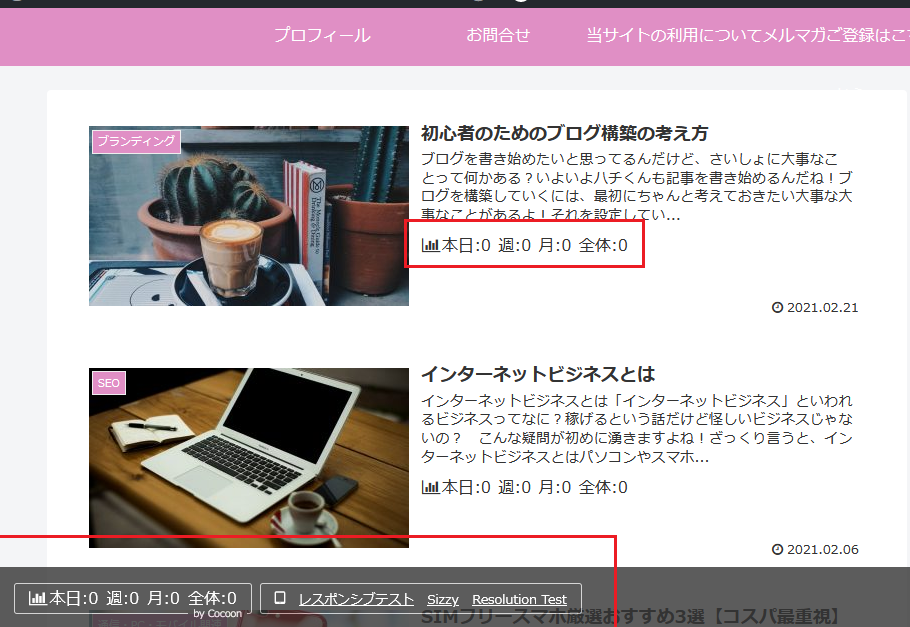
Task: Go to 当サイトの利用について page
Action: [673, 35]
